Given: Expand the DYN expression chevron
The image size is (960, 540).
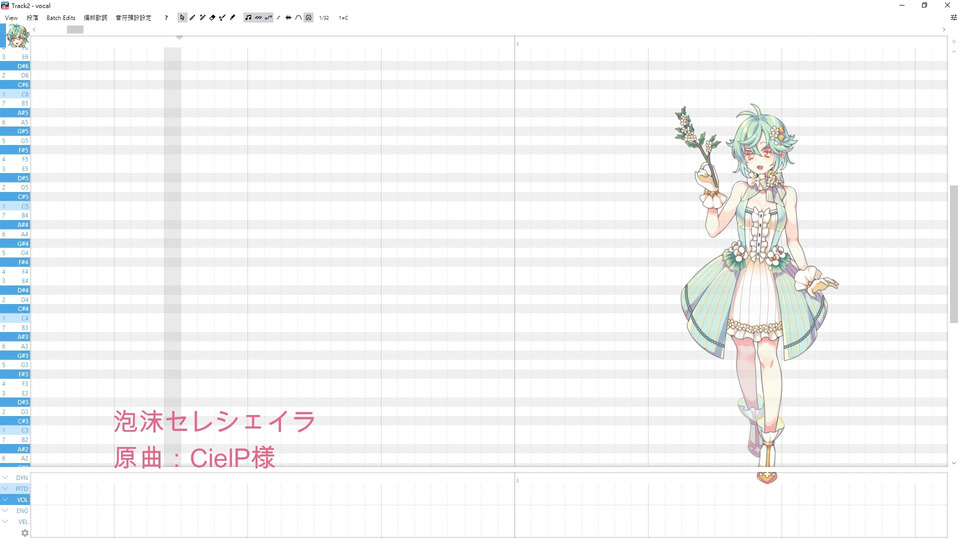Looking at the screenshot, I should click(x=5, y=478).
